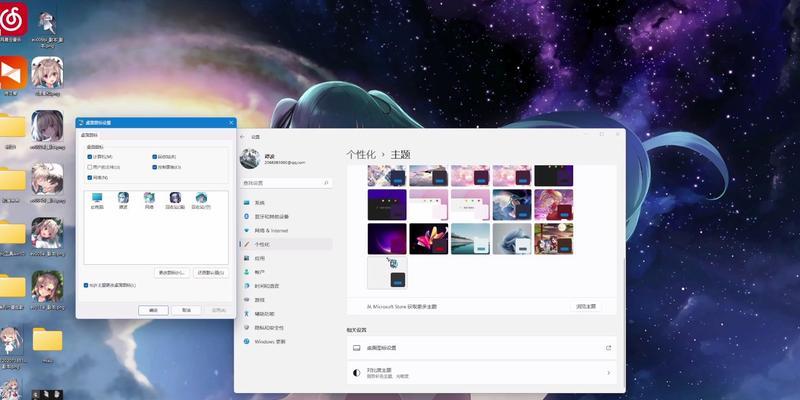This screenshot has width=800, height=400.
Task: Choose the black and purple theme in top row
Action: click(x=554, y=176)
